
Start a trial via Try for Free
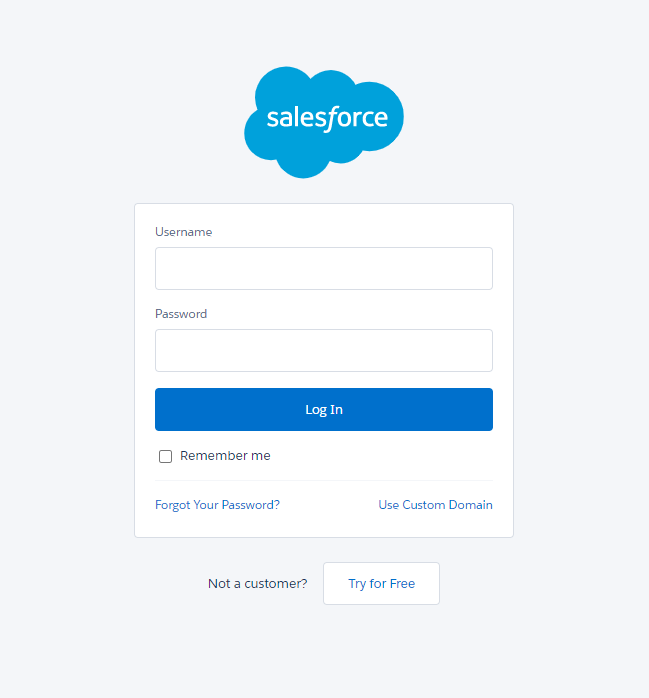tap(381, 584)
